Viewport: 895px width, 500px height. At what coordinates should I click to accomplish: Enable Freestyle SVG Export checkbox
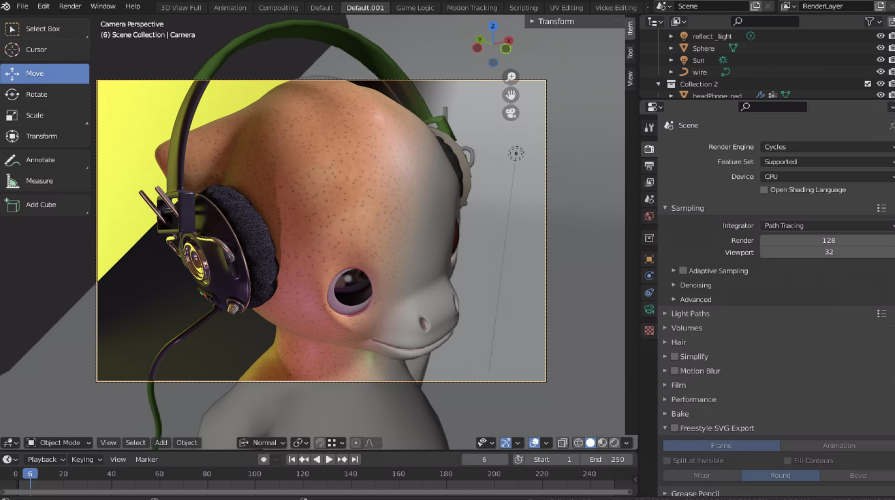[x=674, y=428]
